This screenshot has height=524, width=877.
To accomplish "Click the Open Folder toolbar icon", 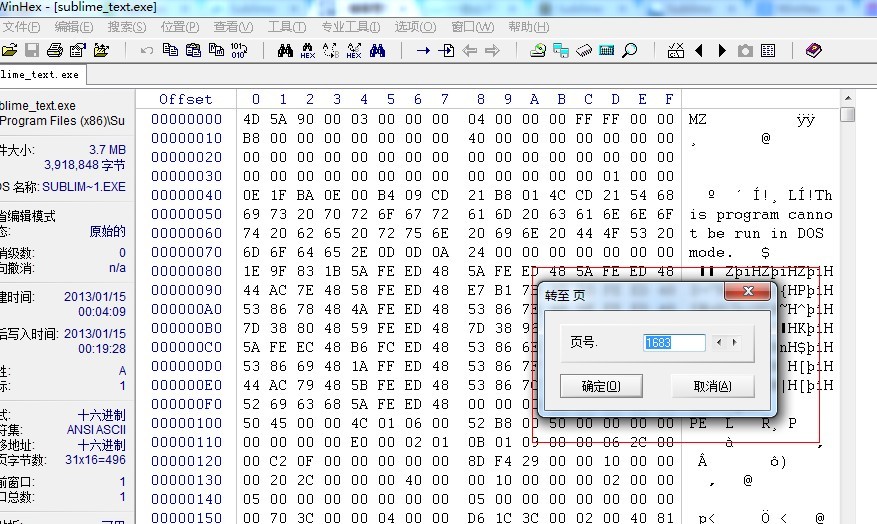I will point(101,50).
